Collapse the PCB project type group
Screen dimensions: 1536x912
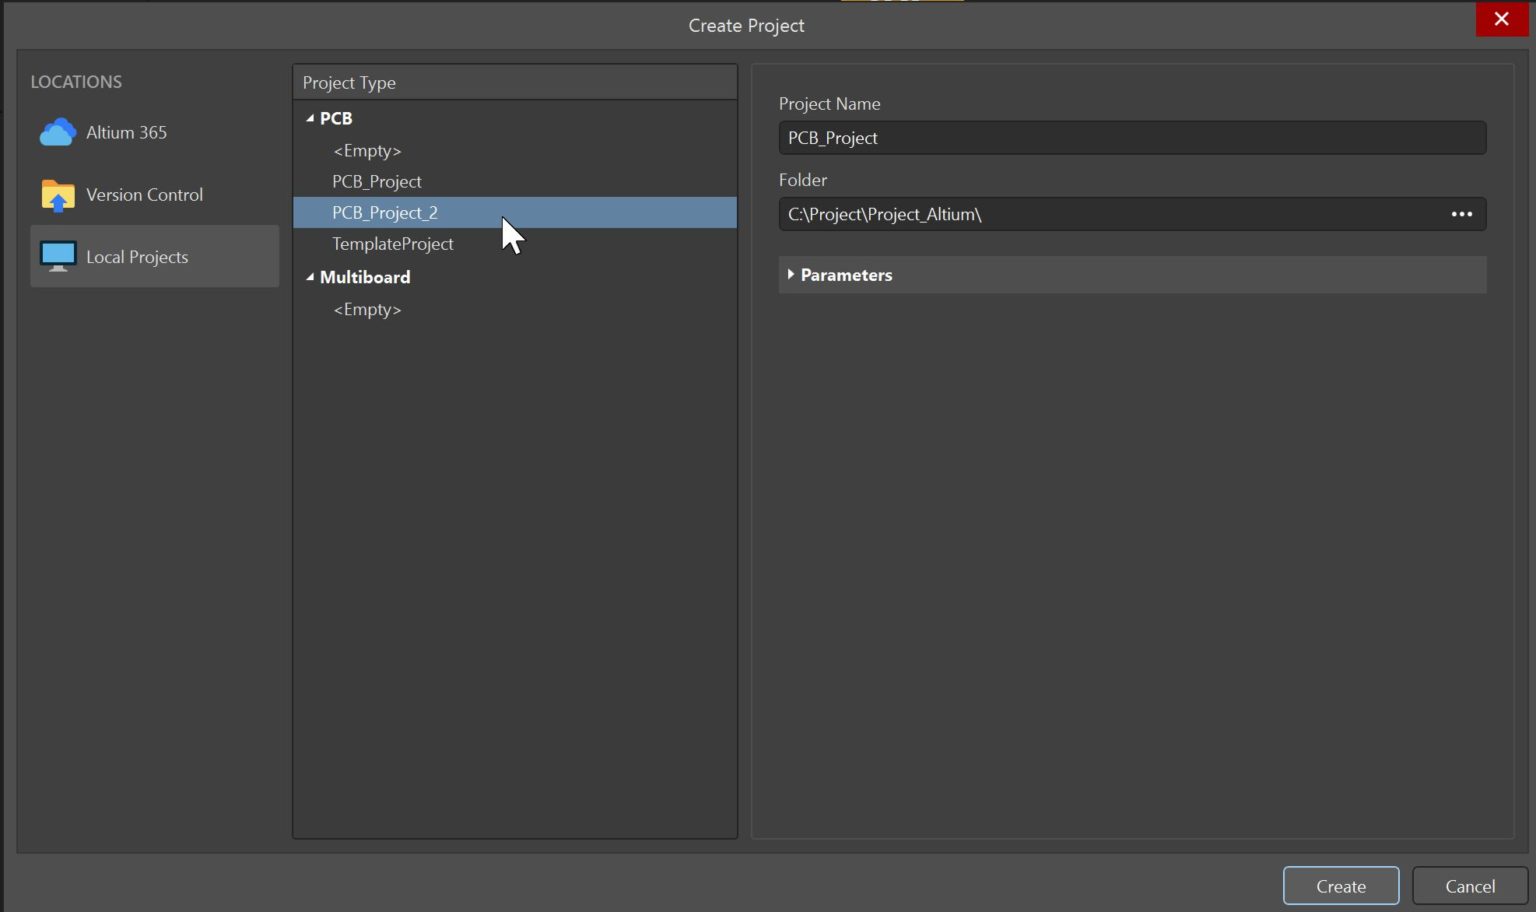(x=310, y=118)
